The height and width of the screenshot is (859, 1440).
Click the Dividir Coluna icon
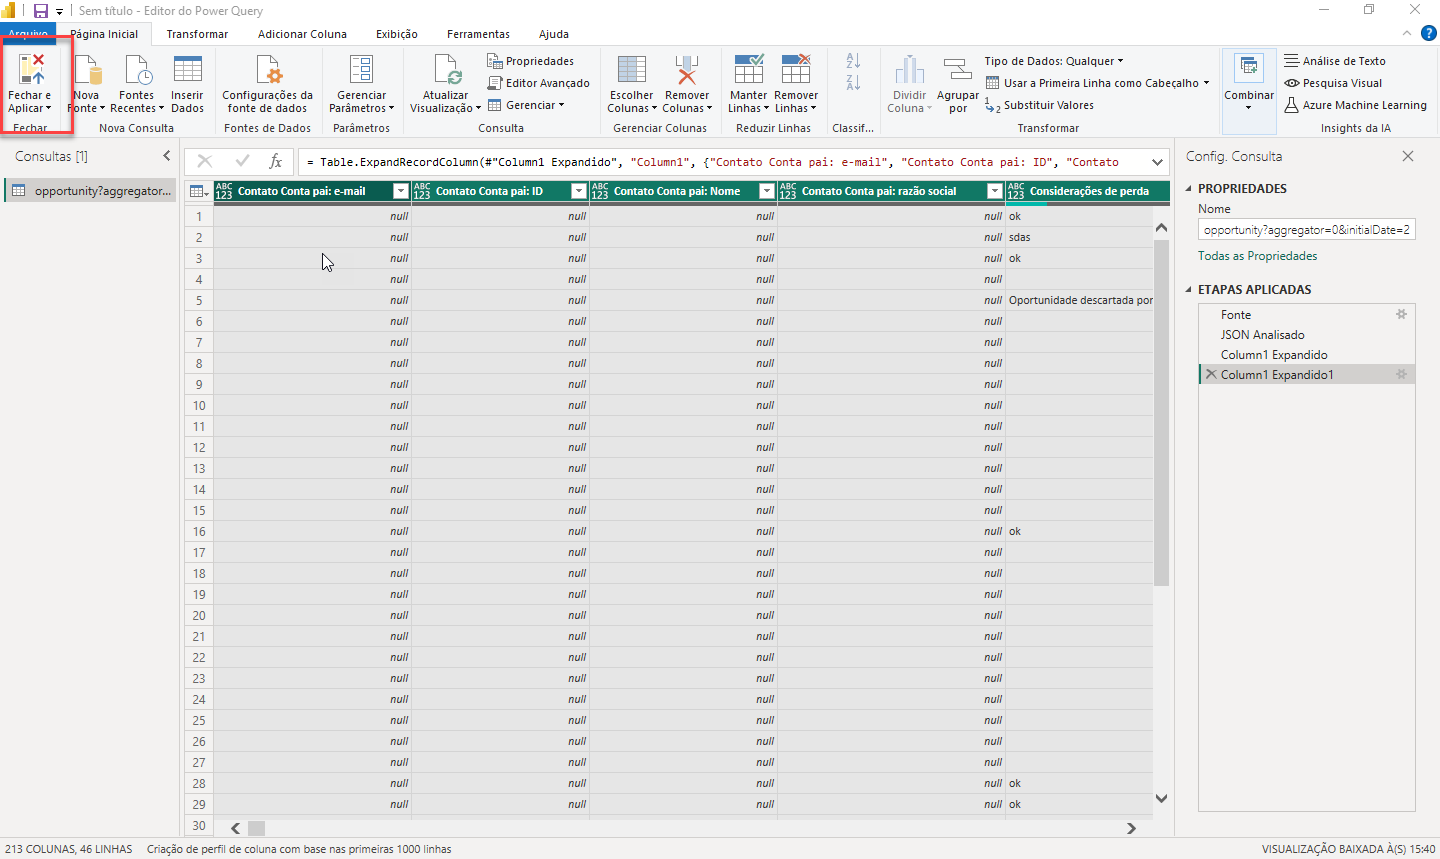click(x=910, y=71)
